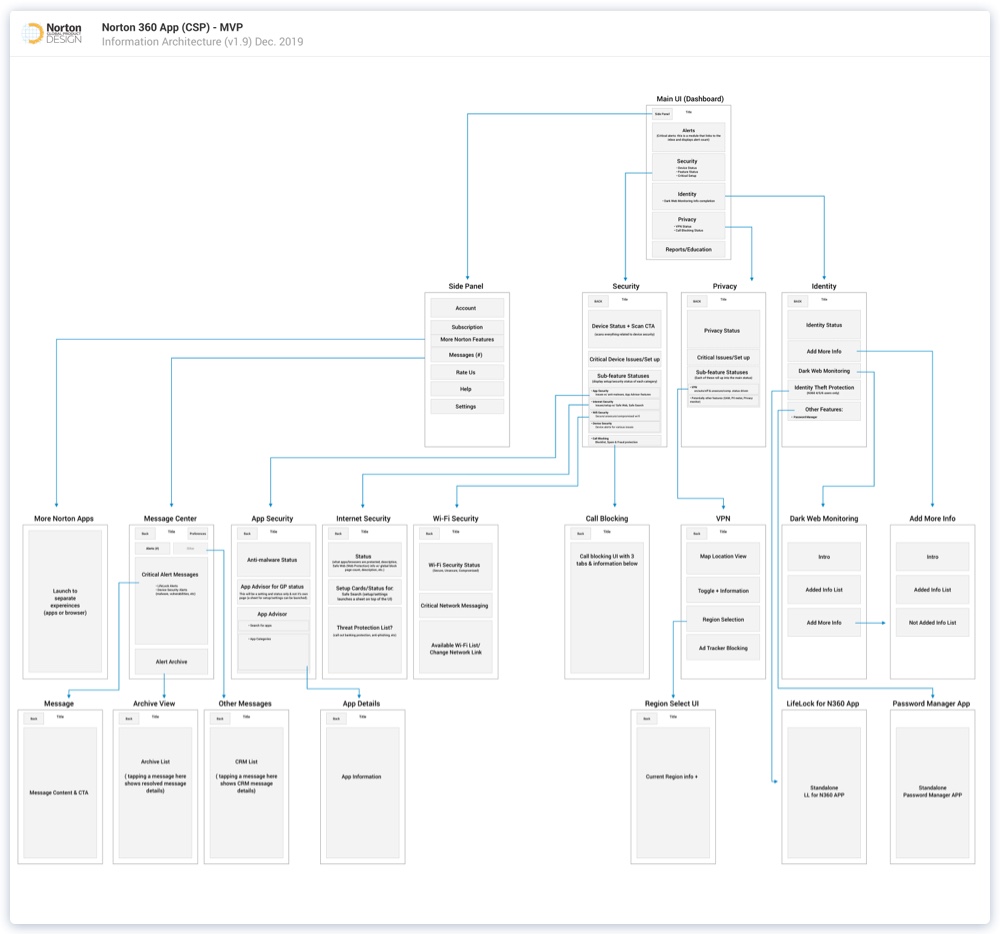Open Preferences in Message Center
The image size is (1000, 934).
198,533
